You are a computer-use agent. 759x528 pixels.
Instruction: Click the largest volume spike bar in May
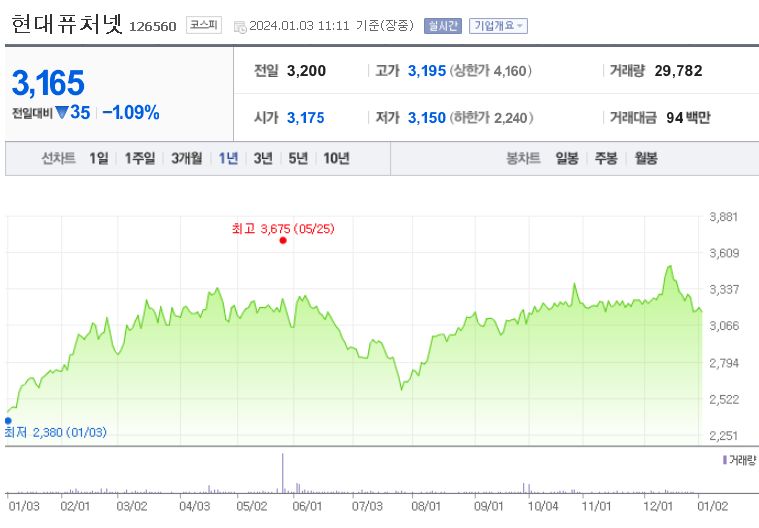283,473
